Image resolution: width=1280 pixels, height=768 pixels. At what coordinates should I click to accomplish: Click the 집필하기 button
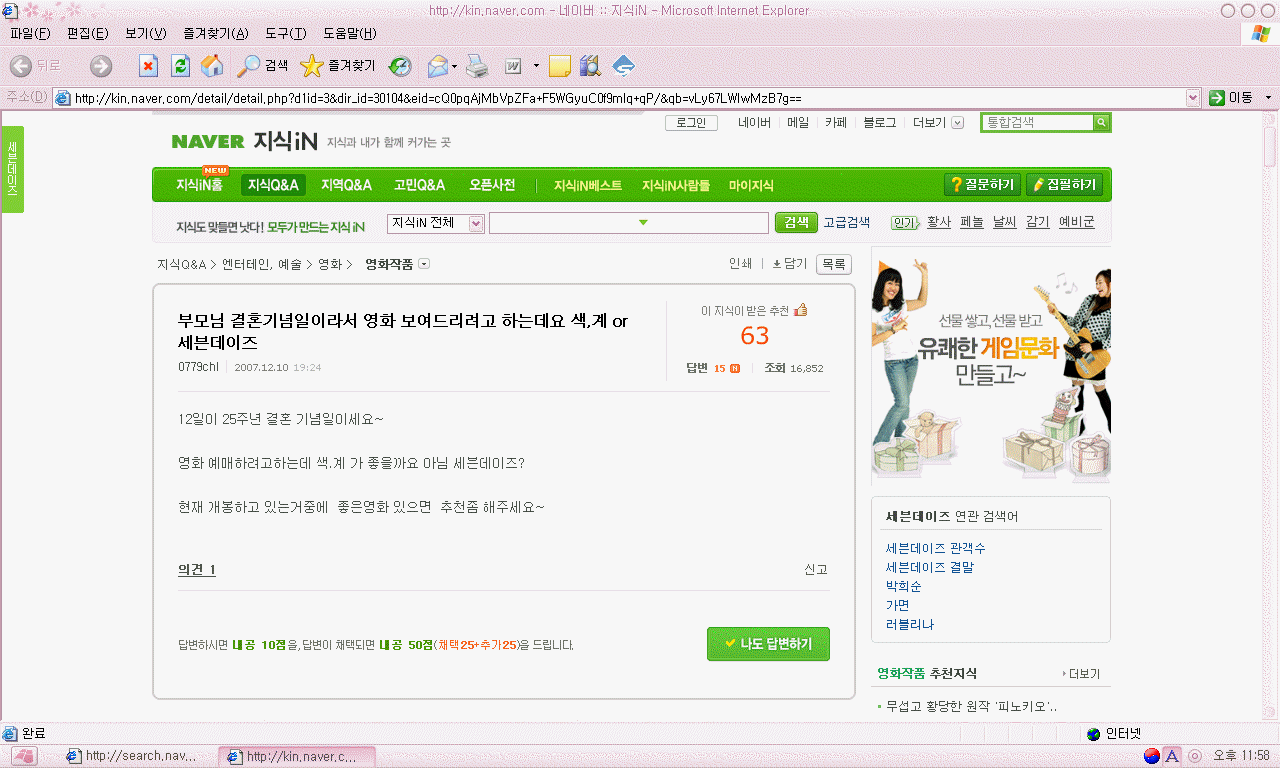(1065, 185)
